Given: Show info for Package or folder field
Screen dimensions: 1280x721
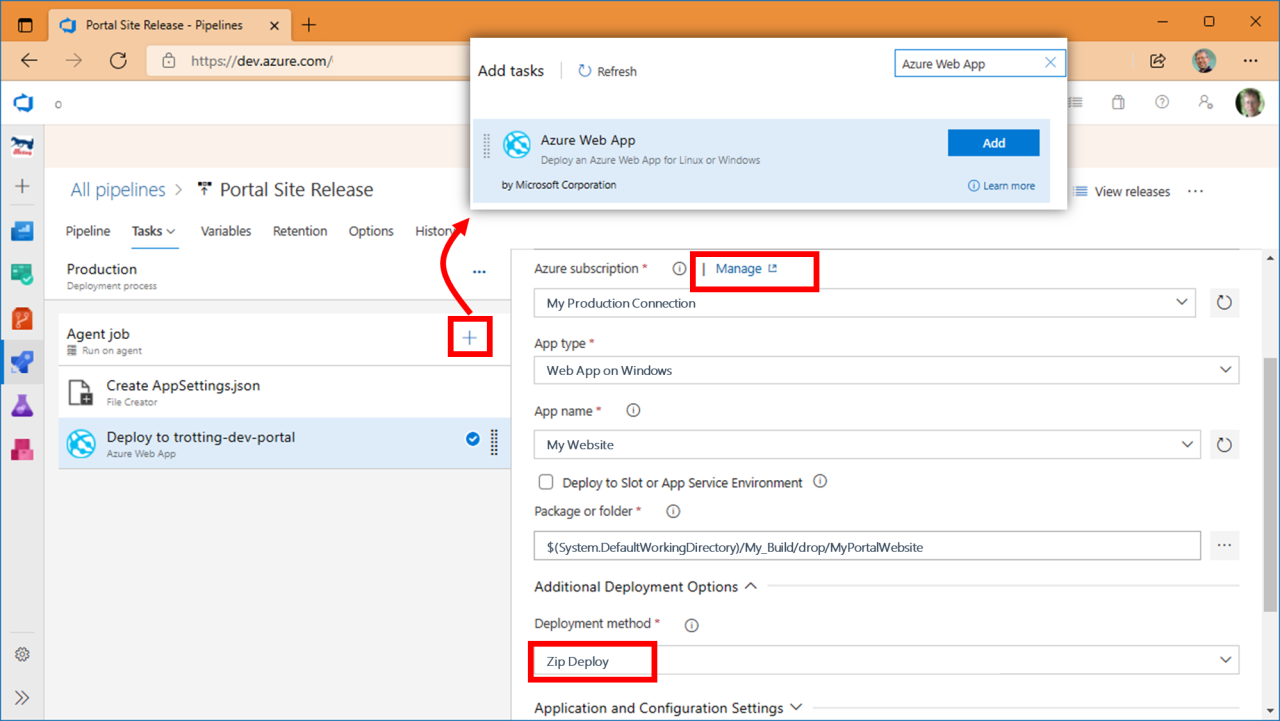Looking at the screenshot, I should [x=673, y=511].
